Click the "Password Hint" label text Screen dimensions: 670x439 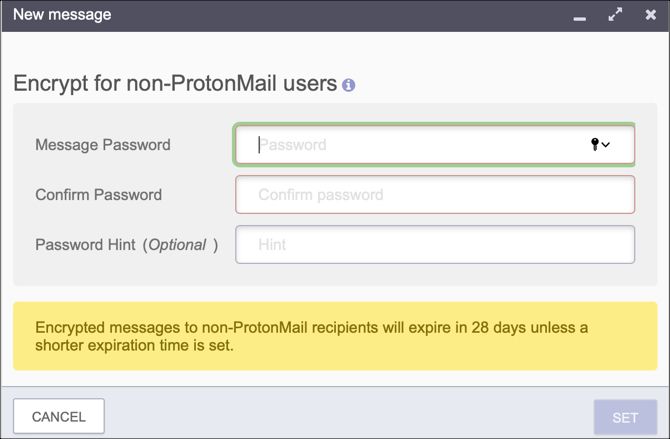coord(85,245)
